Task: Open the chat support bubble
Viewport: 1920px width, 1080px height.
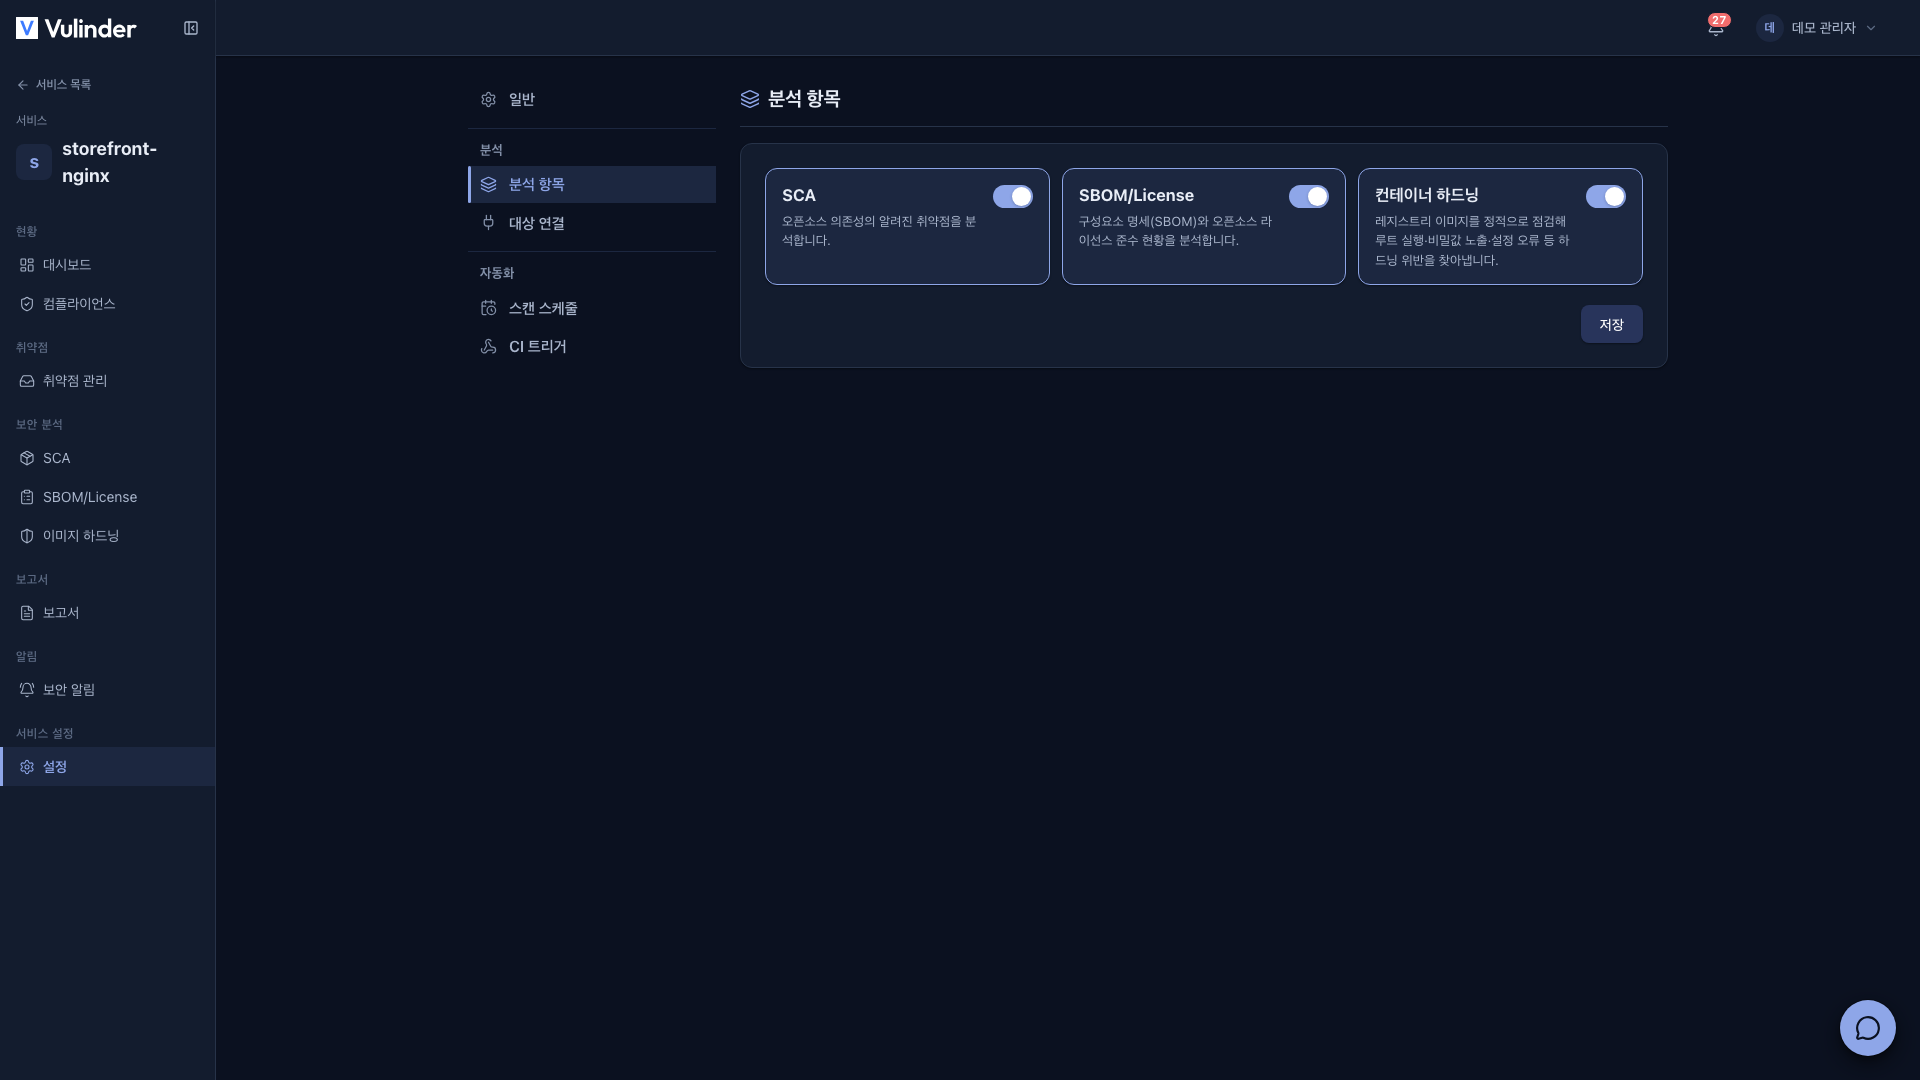Action: (1867, 1028)
